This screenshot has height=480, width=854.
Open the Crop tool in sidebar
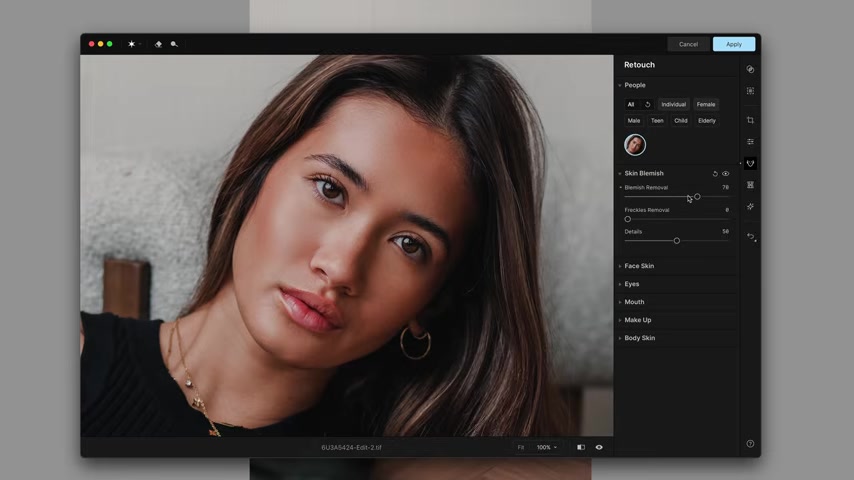click(750, 120)
